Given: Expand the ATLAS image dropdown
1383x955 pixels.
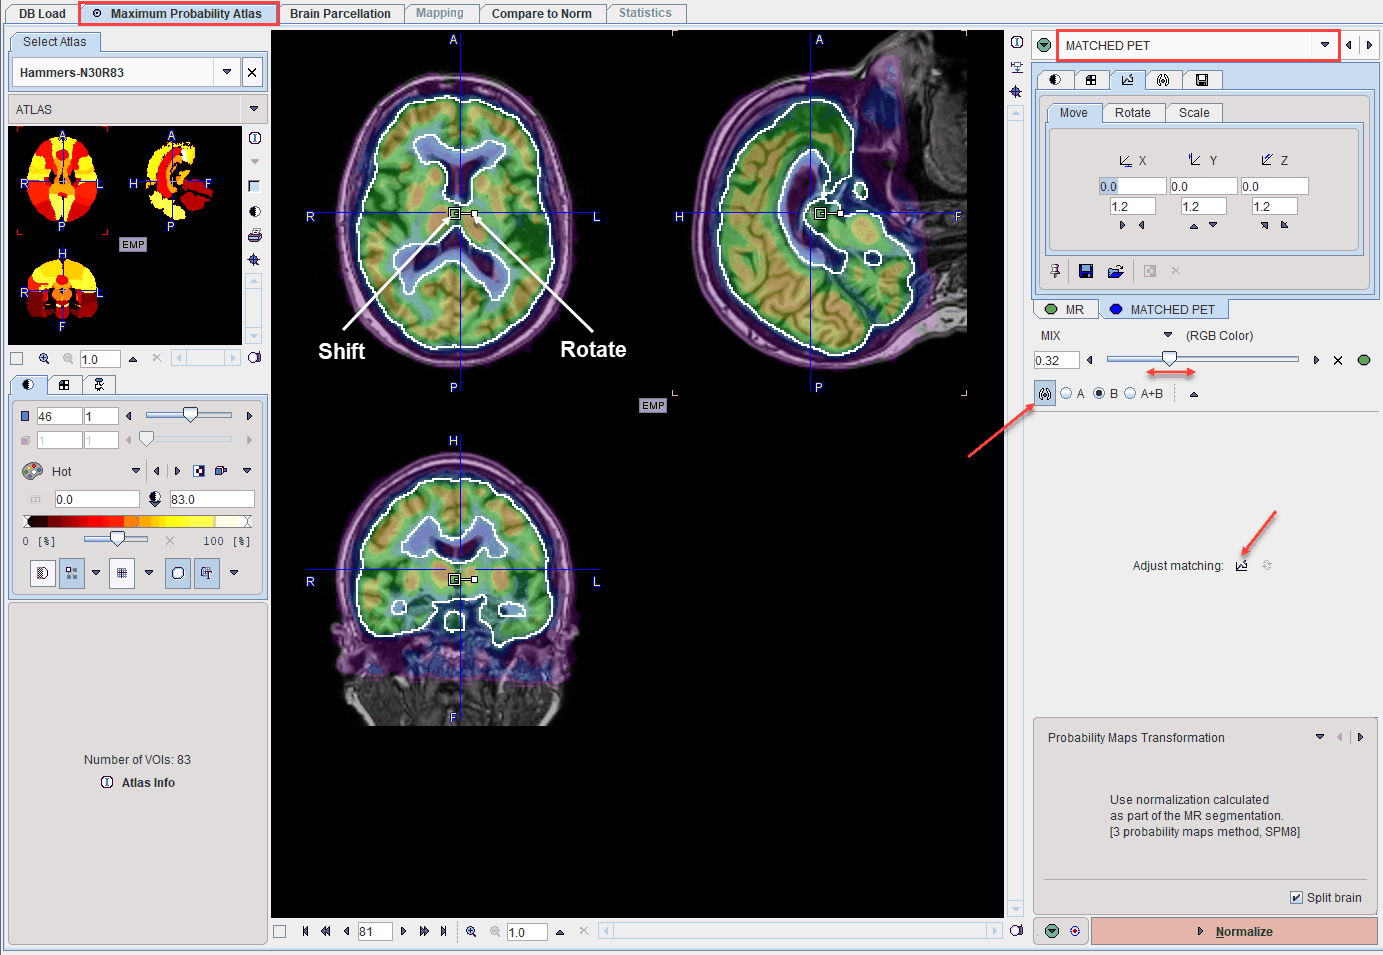Looking at the screenshot, I should tap(254, 109).
